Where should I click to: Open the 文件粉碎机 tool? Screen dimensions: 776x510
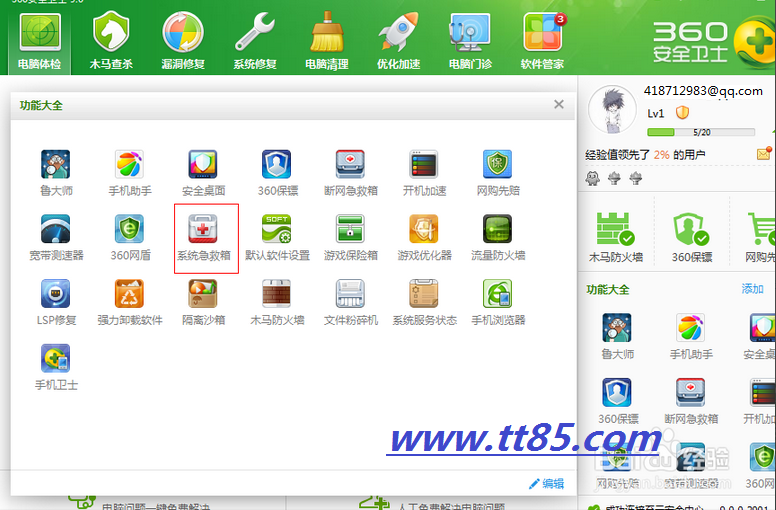(350, 301)
